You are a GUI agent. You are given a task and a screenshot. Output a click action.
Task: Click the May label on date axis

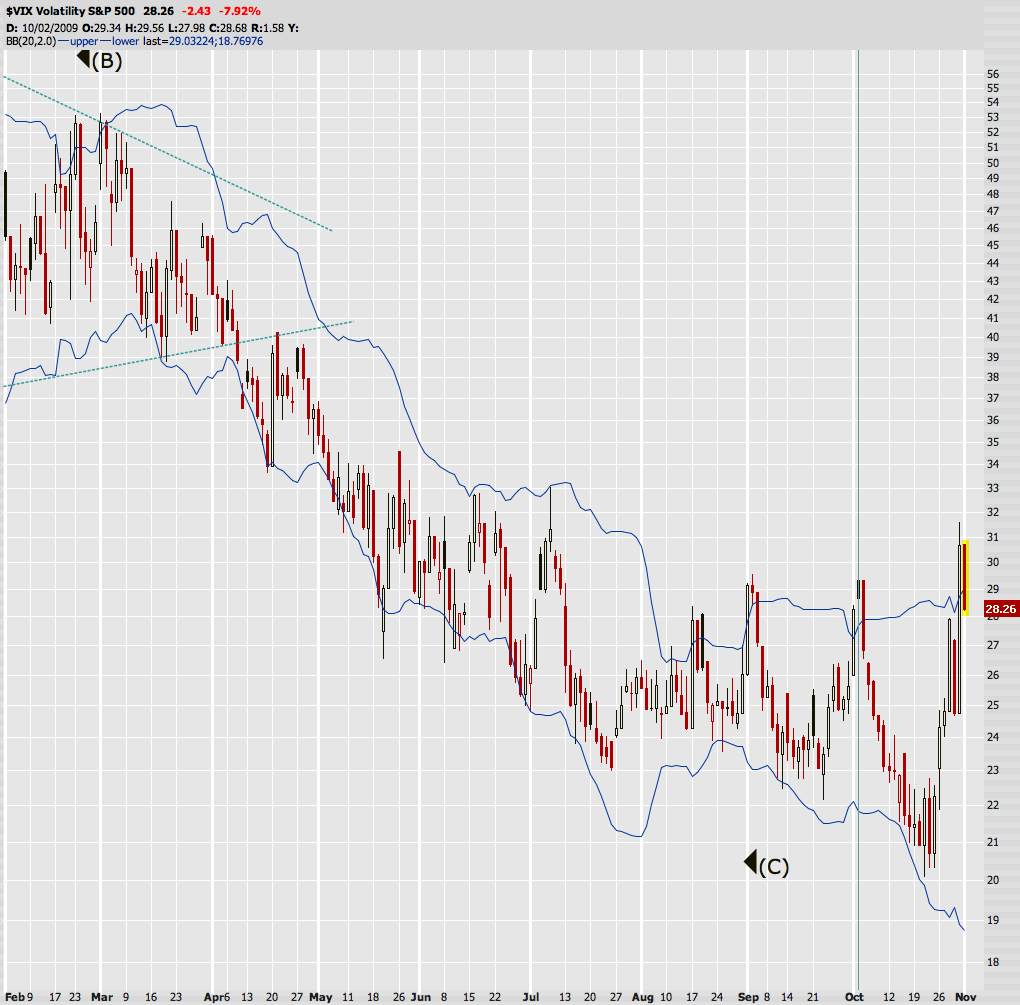click(x=321, y=997)
